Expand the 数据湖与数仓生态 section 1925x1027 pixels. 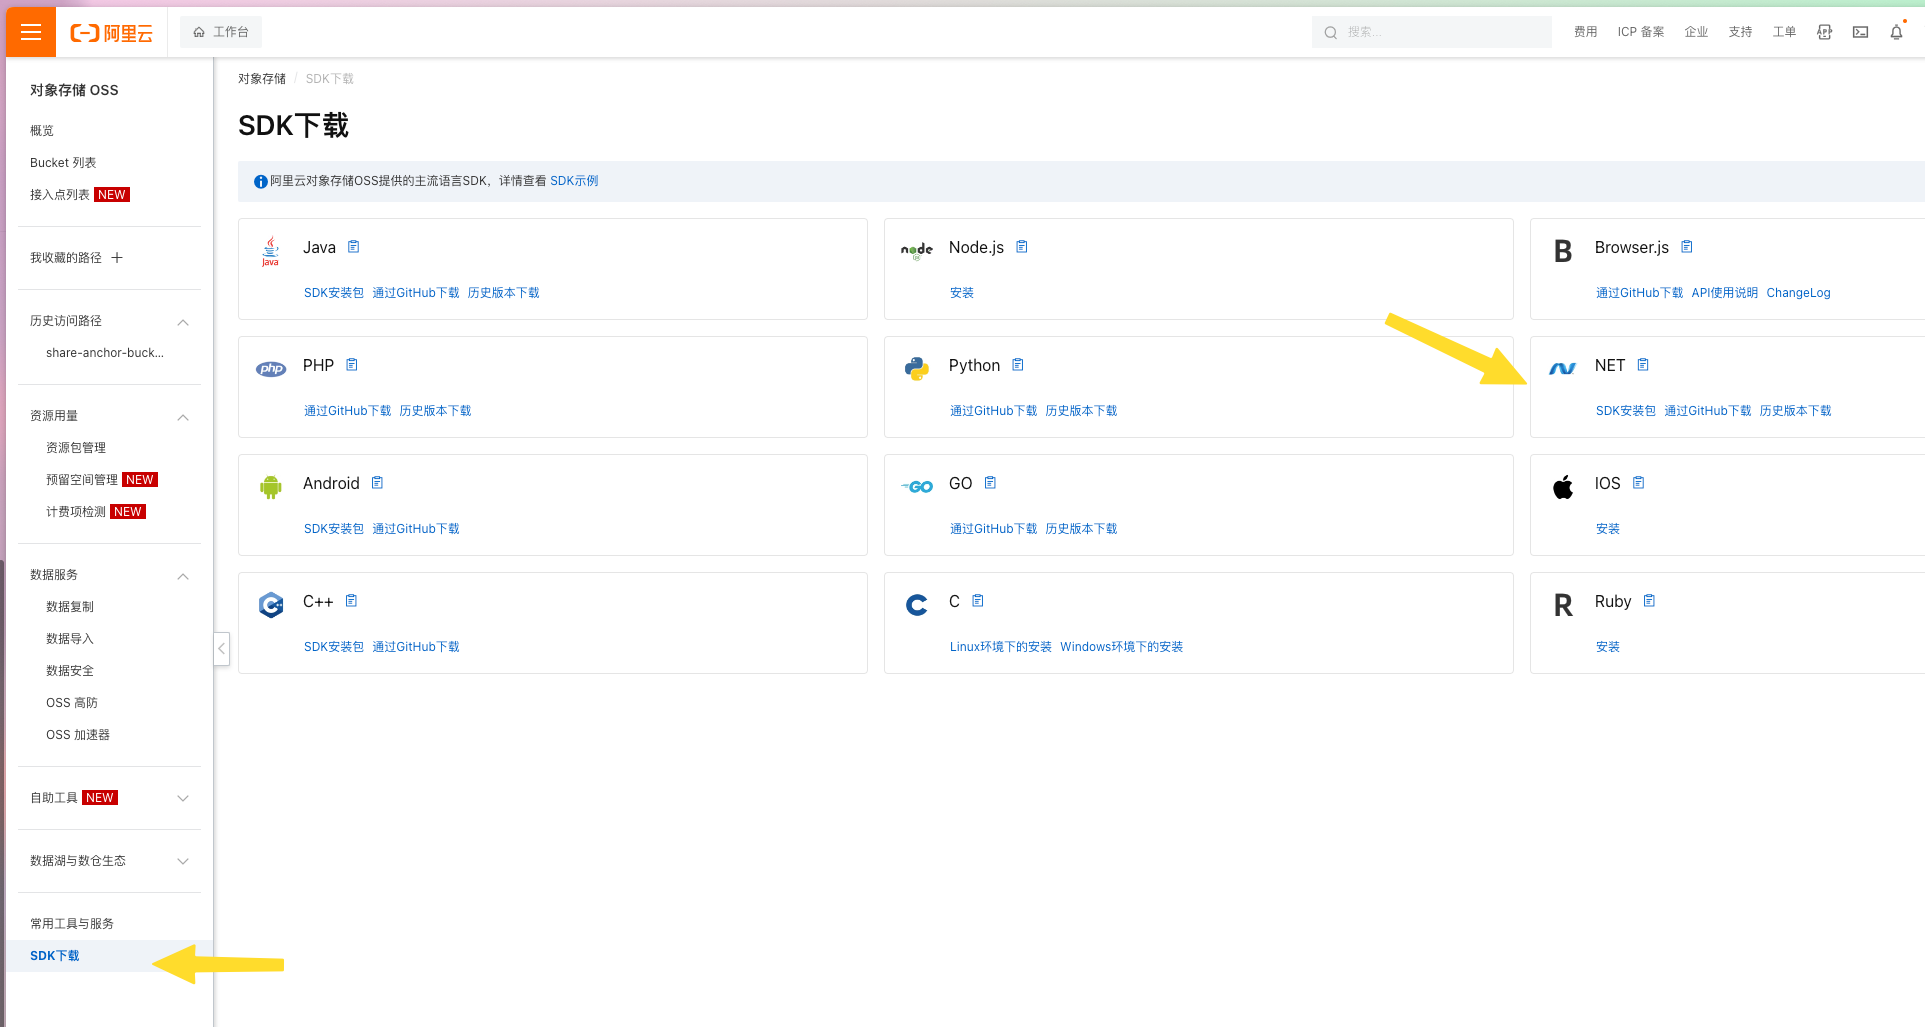point(183,861)
